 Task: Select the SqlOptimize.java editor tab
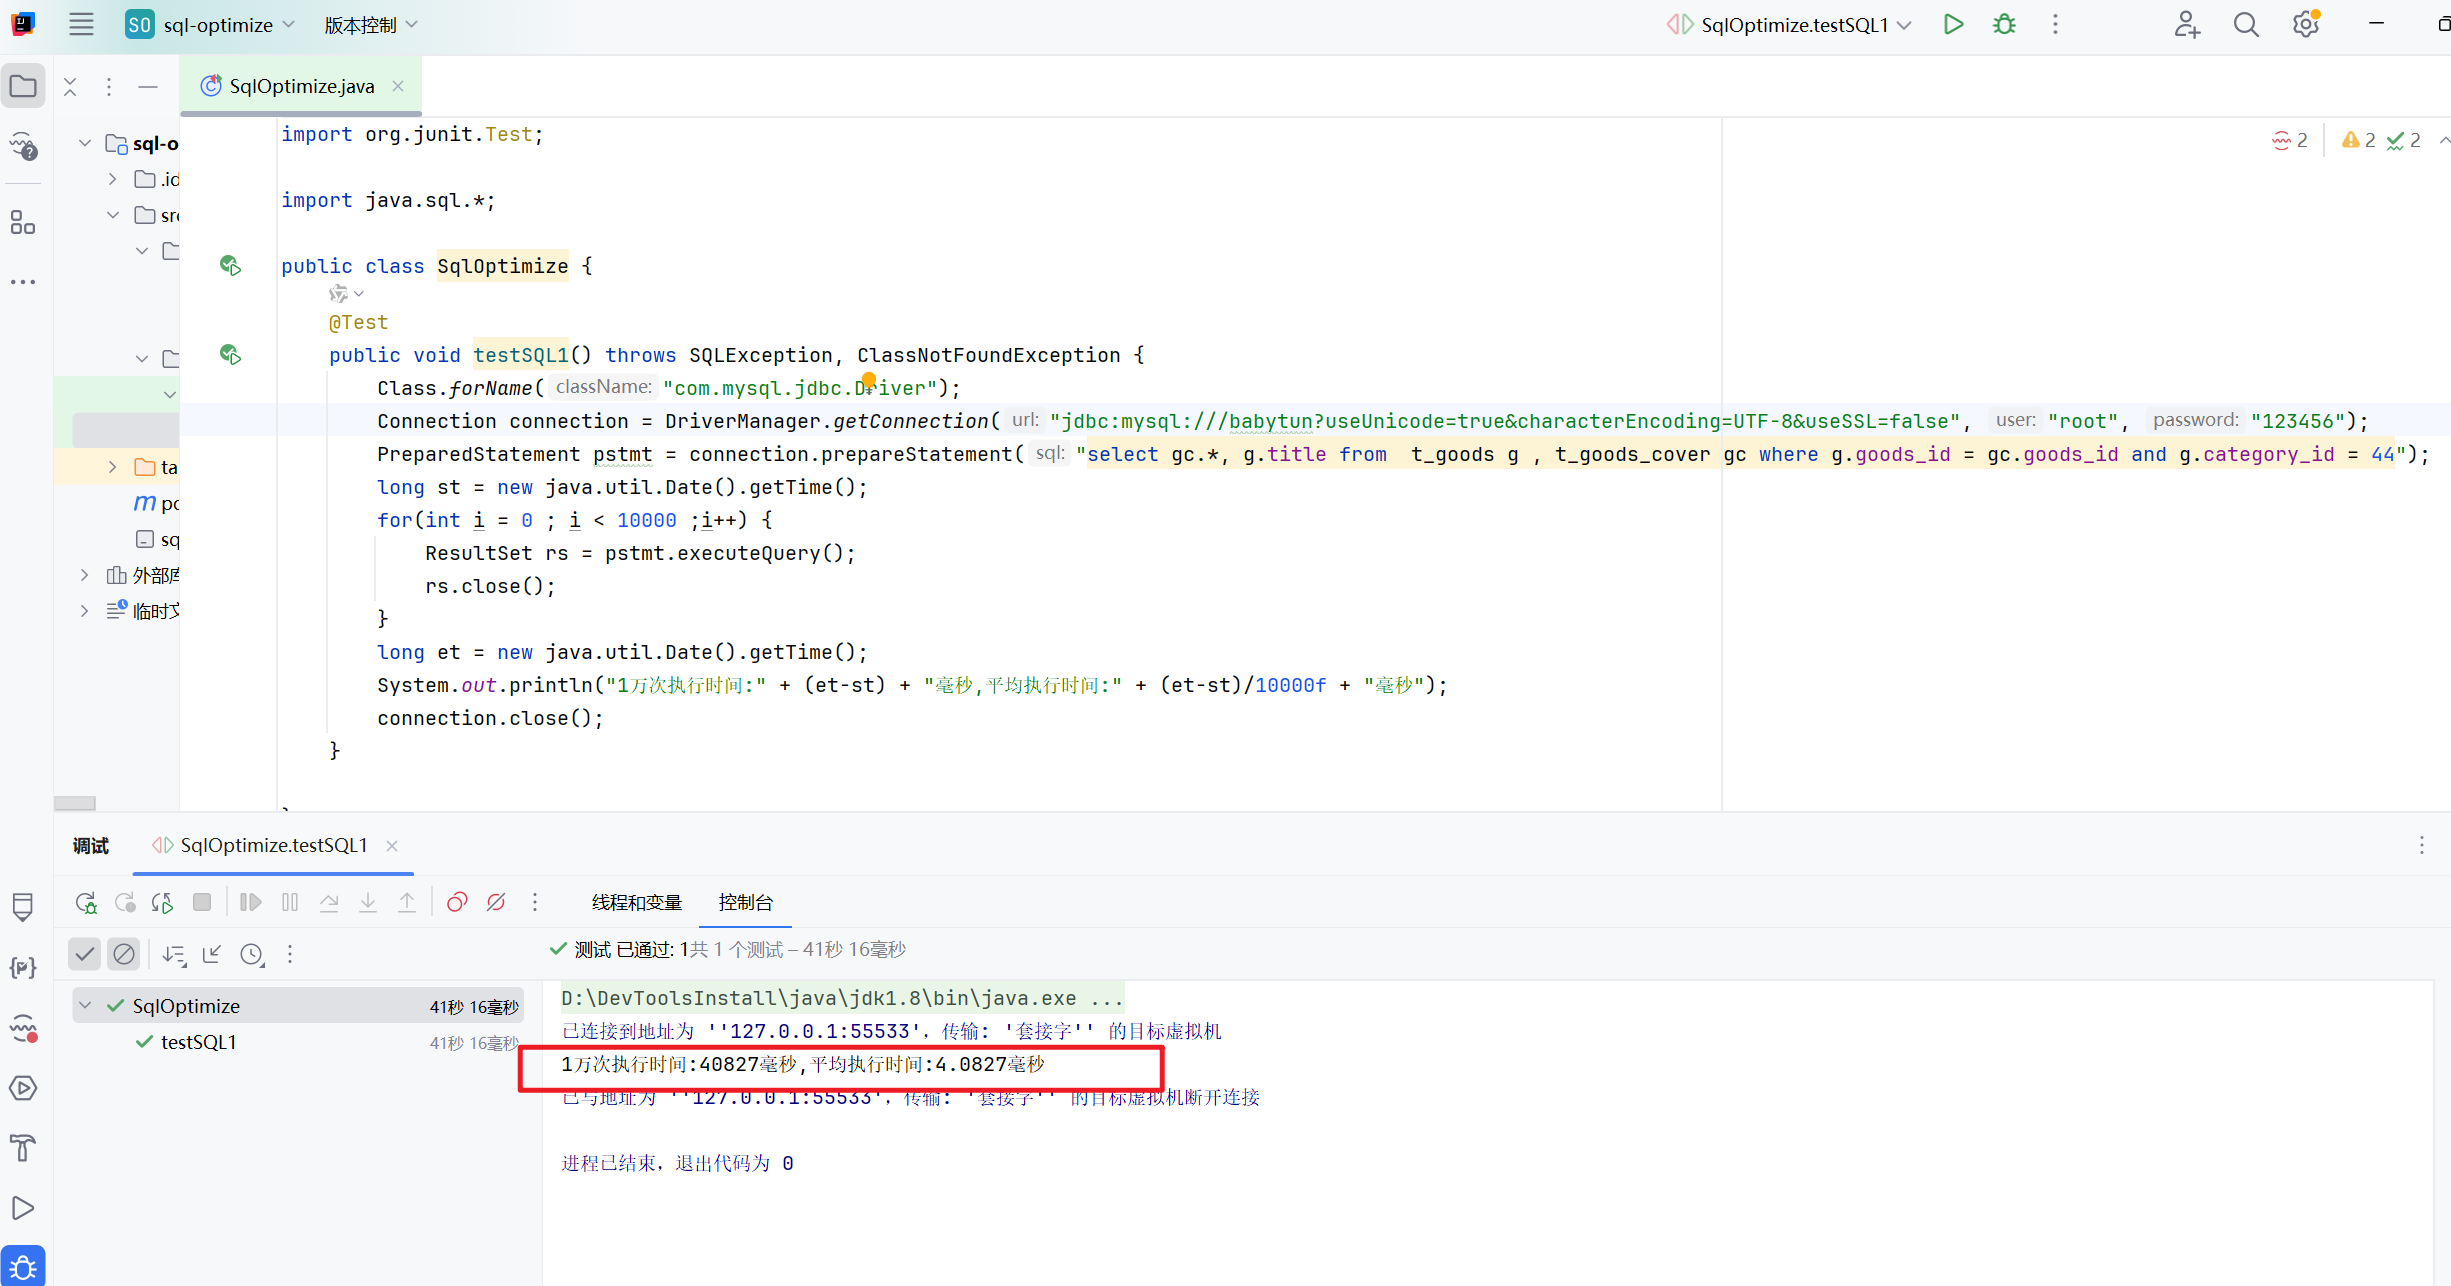(300, 87)
